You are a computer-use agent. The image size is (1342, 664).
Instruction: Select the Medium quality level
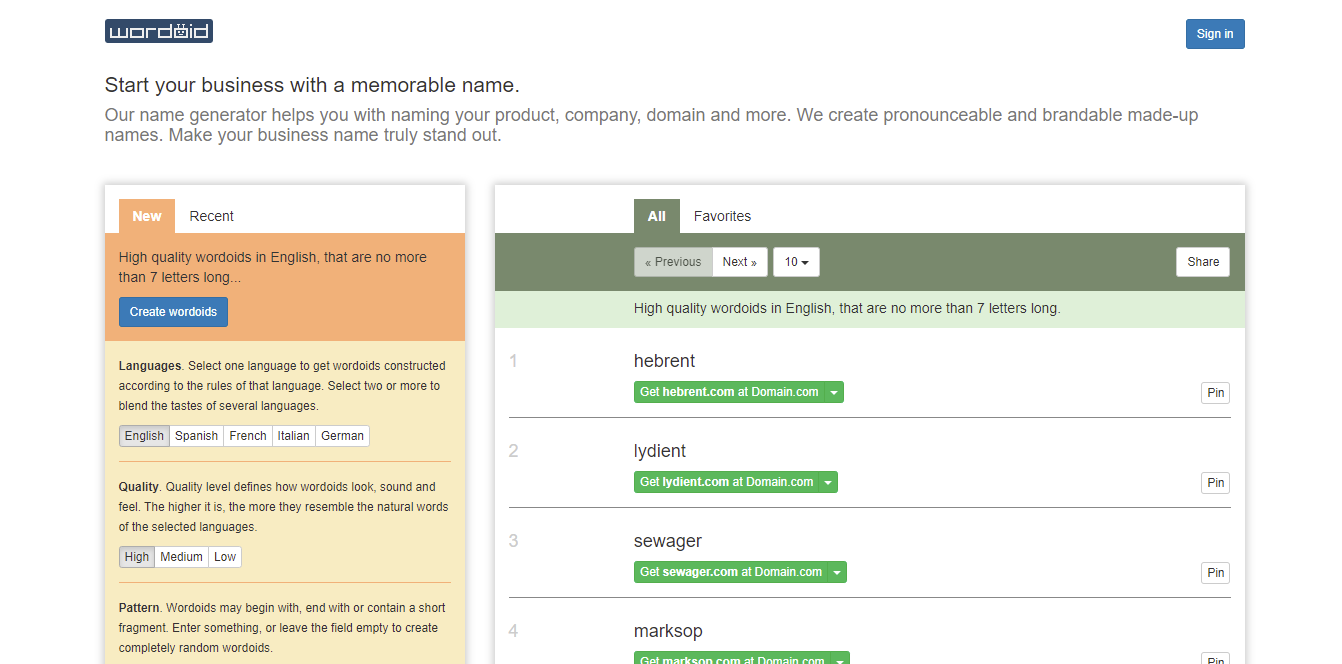point(181,556)
